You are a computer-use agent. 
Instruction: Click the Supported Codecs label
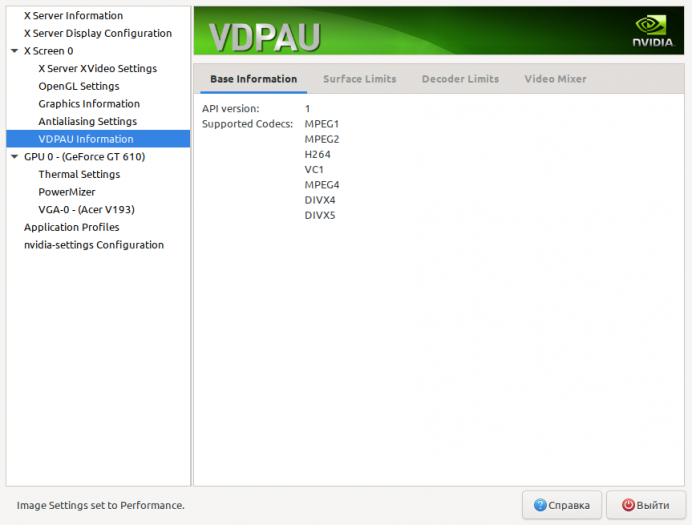247,124
